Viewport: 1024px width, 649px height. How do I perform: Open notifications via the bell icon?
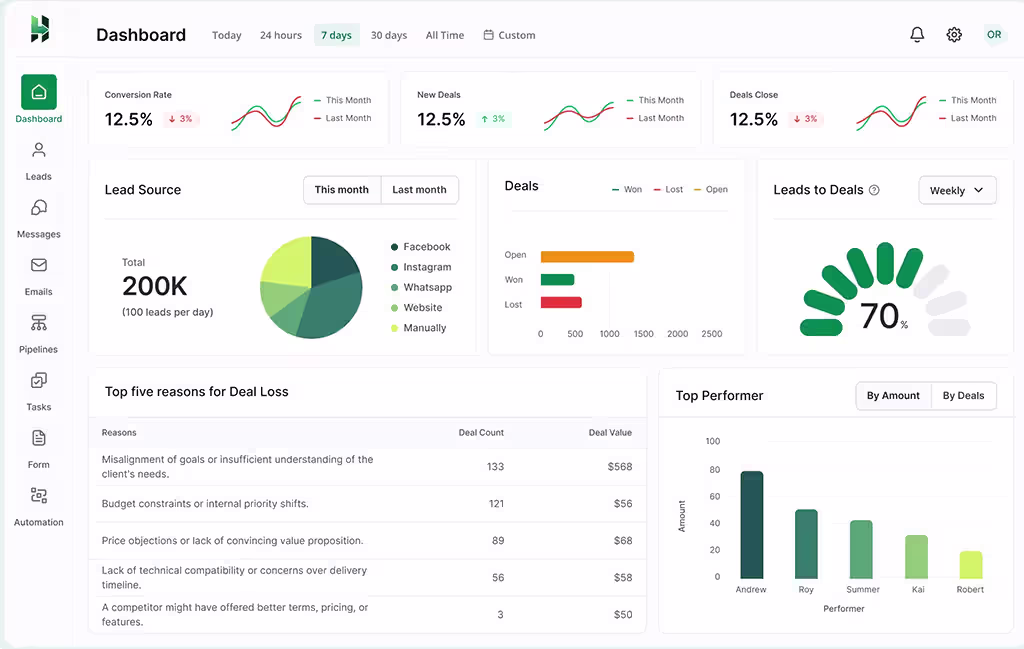tap(917, 34)
